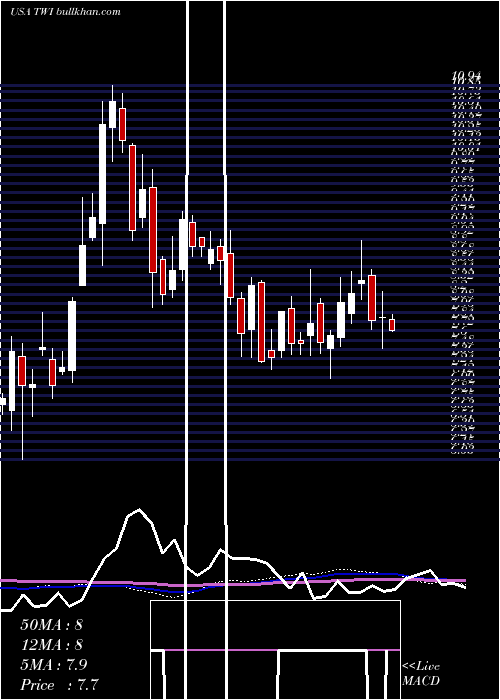This screenshot has width=500, height=700.
Task: Click the "Price : 7.7" readout
Action: [59, 685]
